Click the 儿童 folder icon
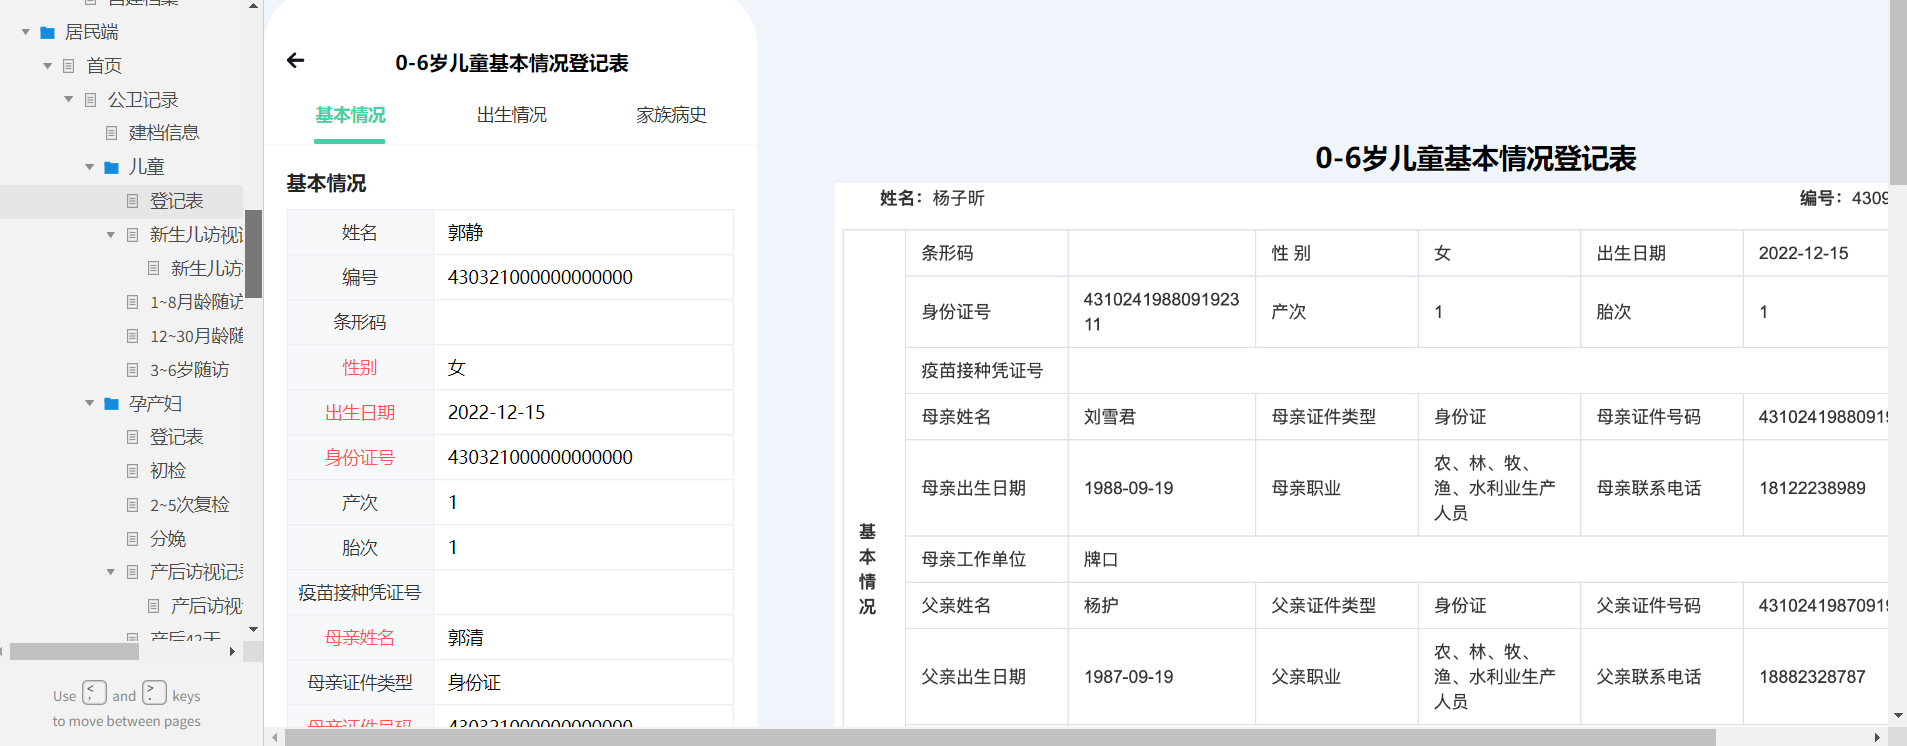 pos(111,168)
